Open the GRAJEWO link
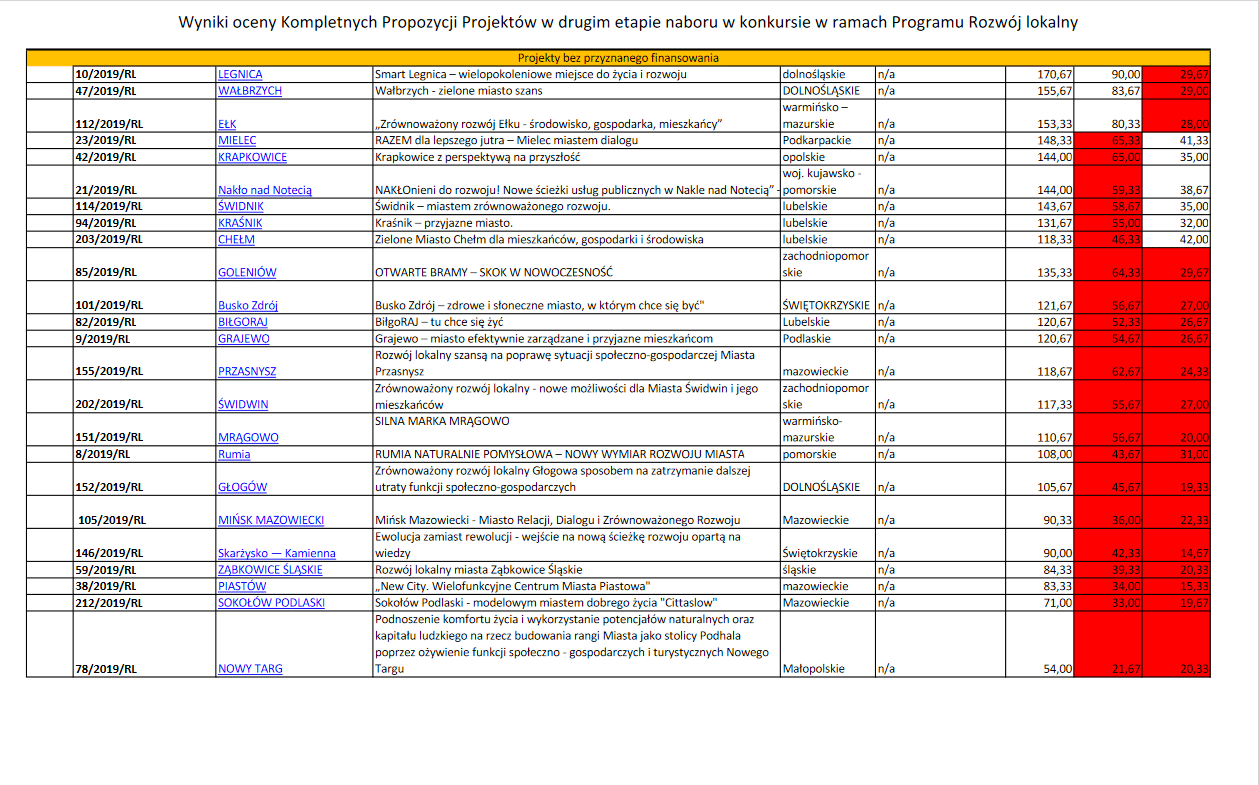Image resolution: width=1259 pixels, height=785 pixels. click(x=243, y=338)
